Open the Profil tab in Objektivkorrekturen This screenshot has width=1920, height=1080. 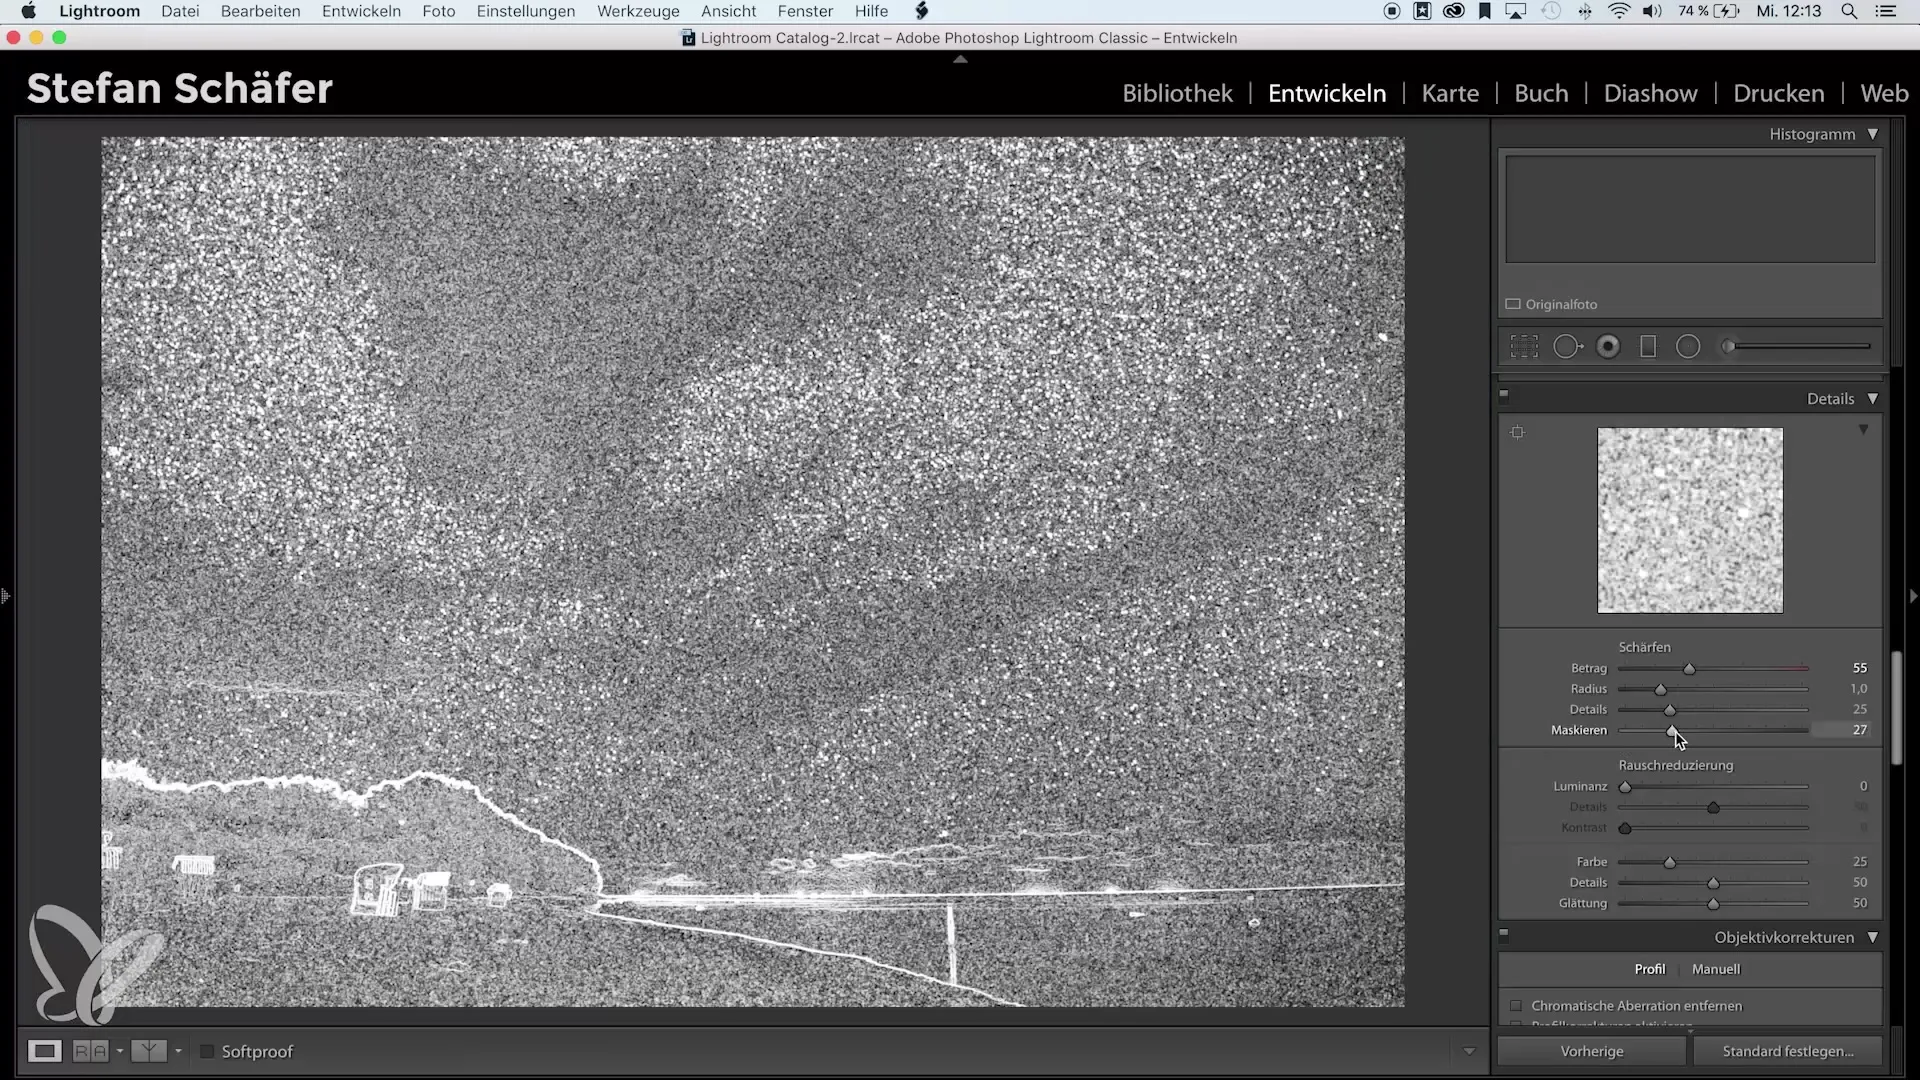(x=1650, y=969)
